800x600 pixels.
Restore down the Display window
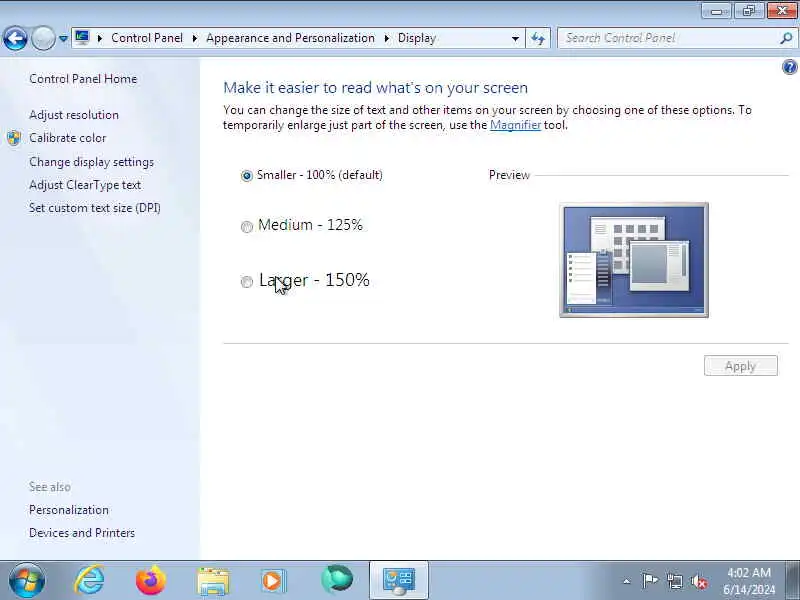coord(749,10)
